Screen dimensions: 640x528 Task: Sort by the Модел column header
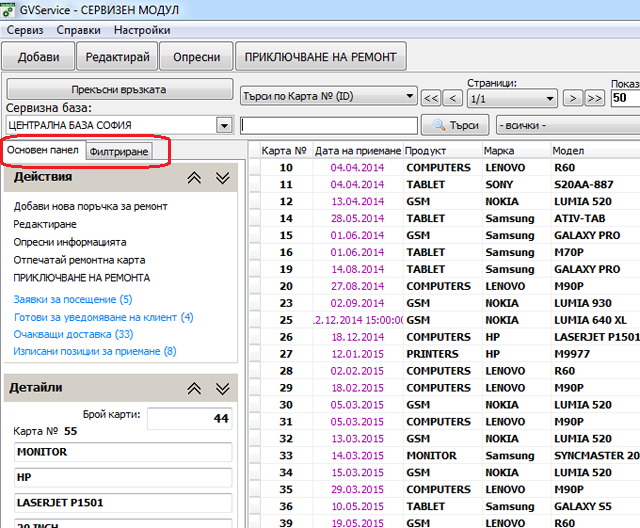(595, 151)
